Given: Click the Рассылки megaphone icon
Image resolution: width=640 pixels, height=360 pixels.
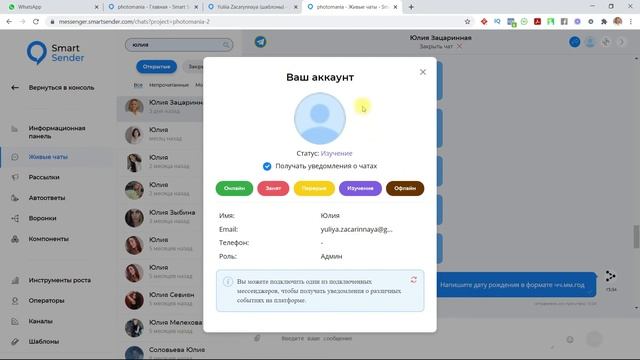Looking at the screenshot, I should 15,177.
